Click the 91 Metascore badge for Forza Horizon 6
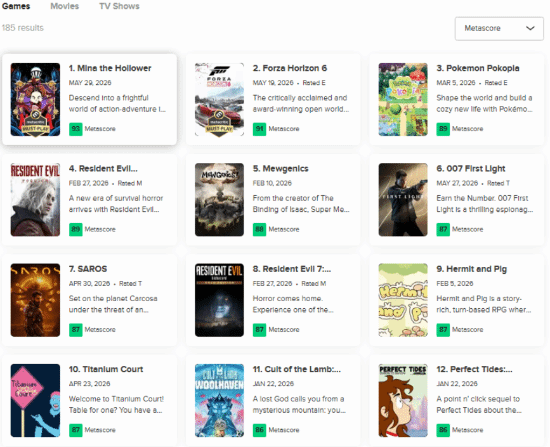The image size is (550, 447). tap(259, 129)
